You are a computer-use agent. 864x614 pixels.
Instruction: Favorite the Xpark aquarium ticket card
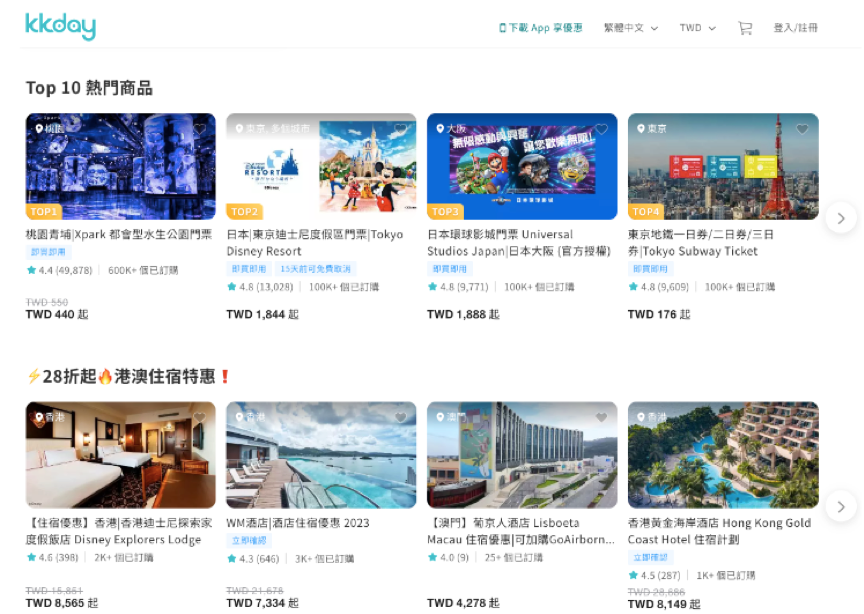coord(199,129)
